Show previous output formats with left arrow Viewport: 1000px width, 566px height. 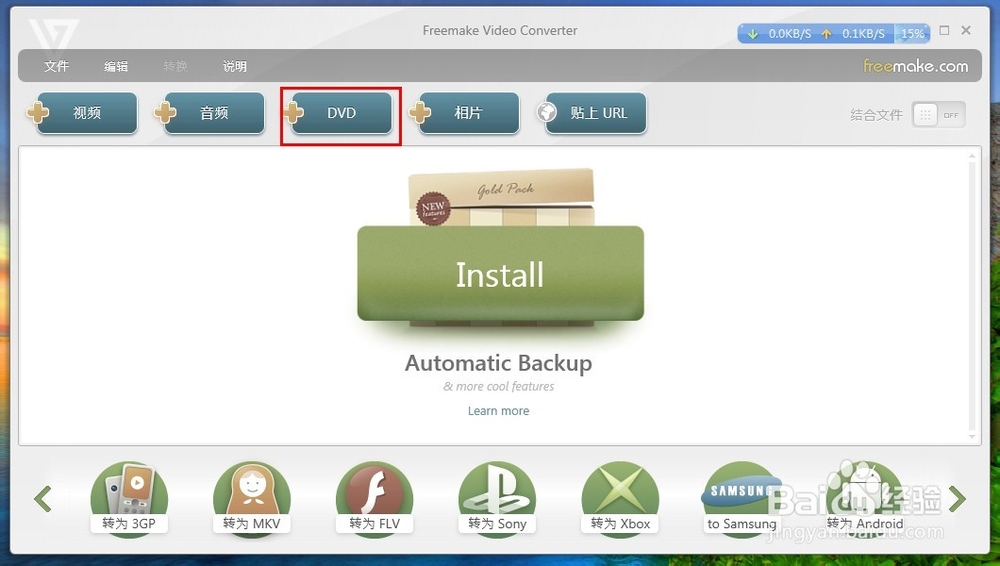point(43,498)
